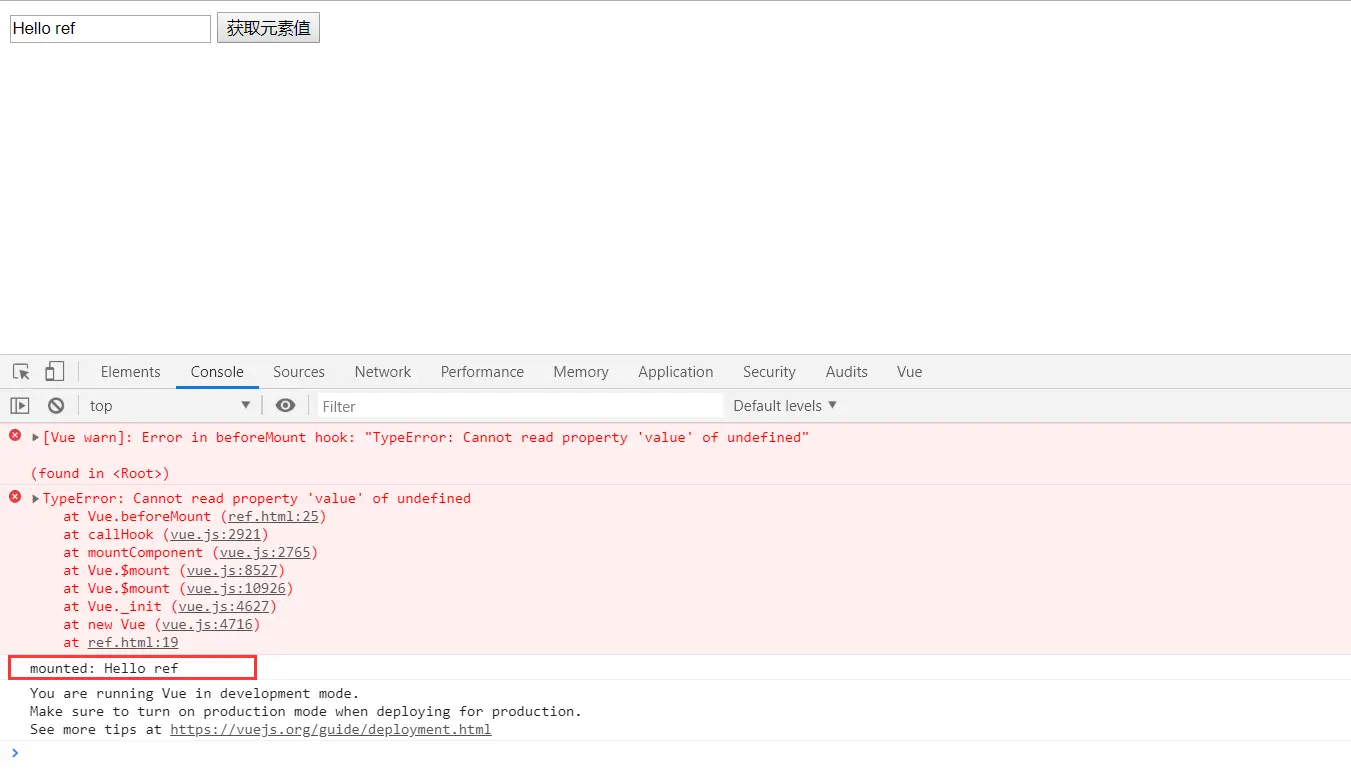The width and height of the screenshot is (1351, 776).
Task: Open the ref.html:25 source link
Action: click(x=273, y=516)
